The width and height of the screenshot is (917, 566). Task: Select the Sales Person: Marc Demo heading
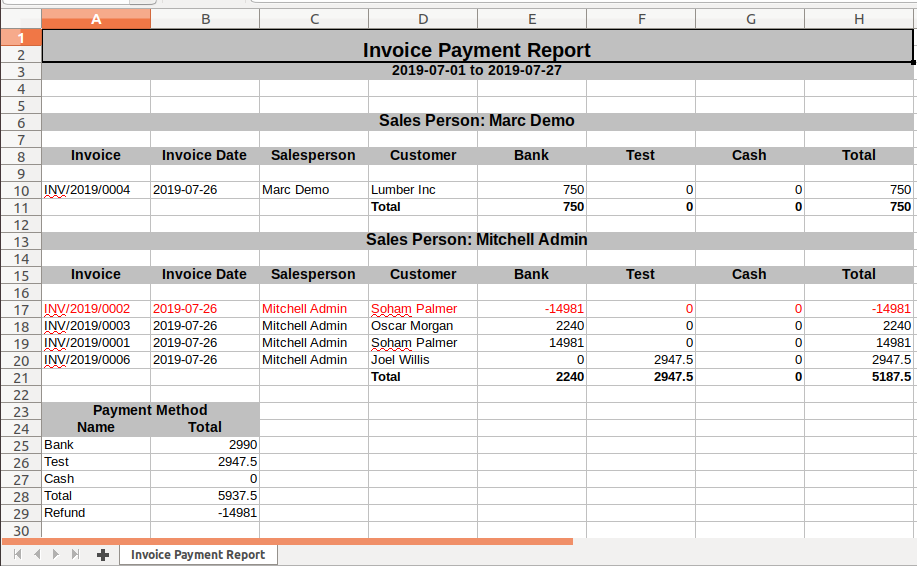point(477,121)
